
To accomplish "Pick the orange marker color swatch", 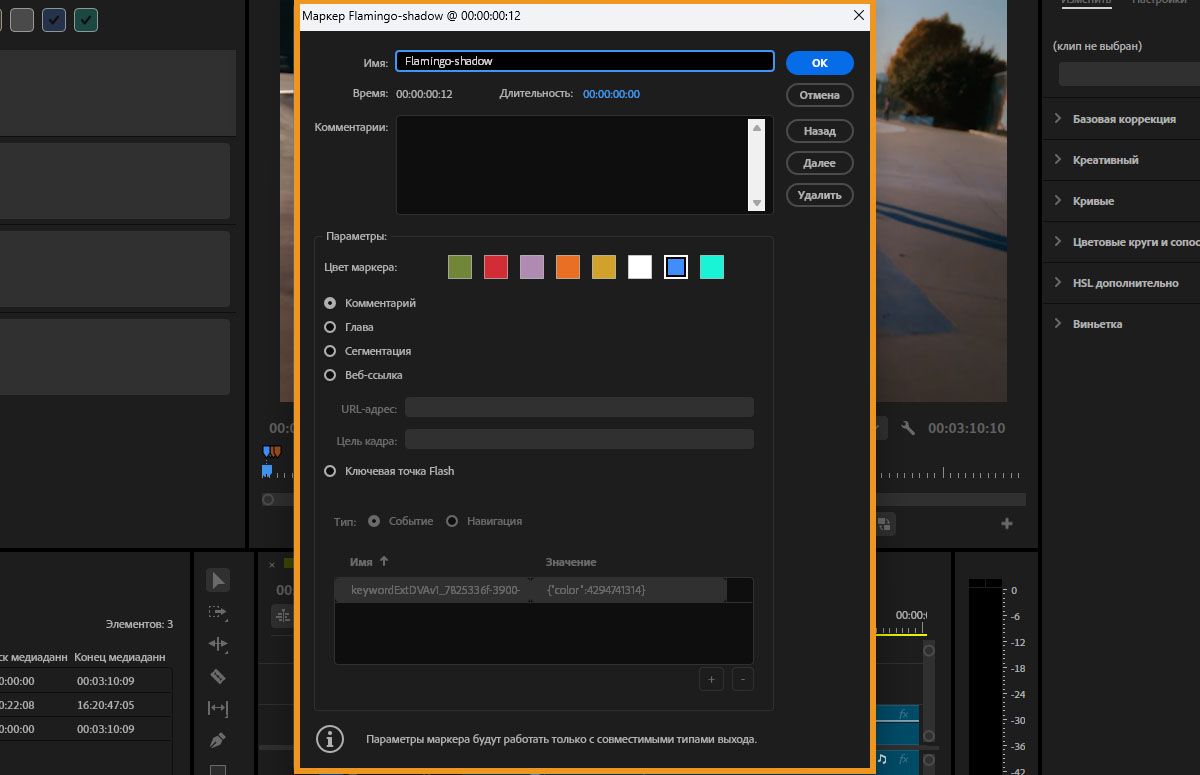I will click(567, 266).
